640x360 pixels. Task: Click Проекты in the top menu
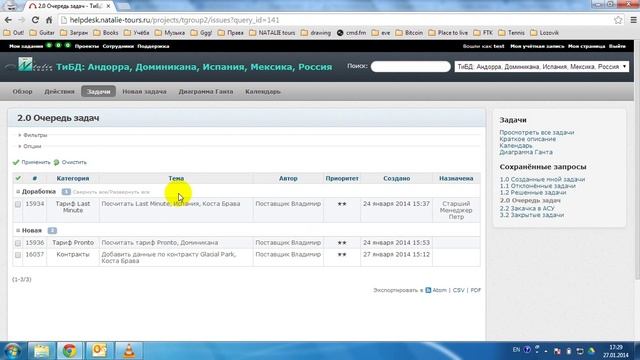coord(87,46)
